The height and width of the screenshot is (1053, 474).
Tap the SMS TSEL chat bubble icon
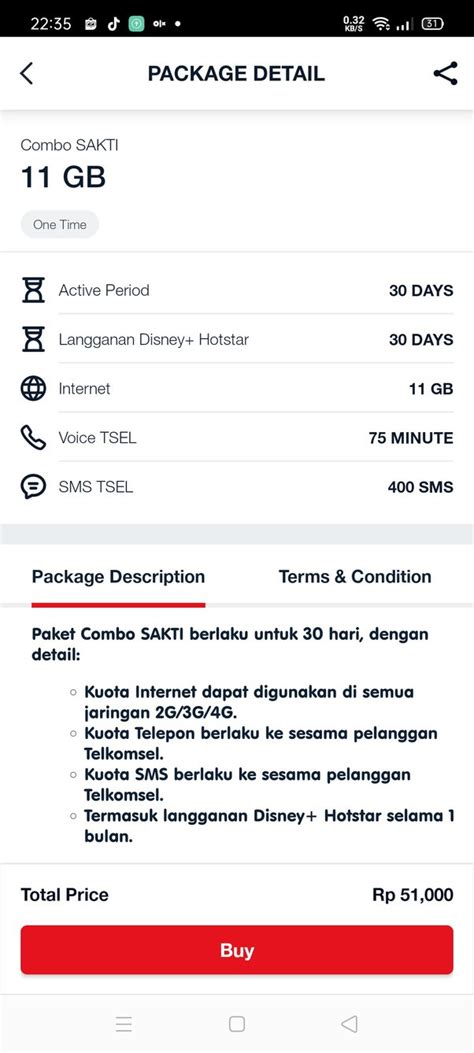33,487
